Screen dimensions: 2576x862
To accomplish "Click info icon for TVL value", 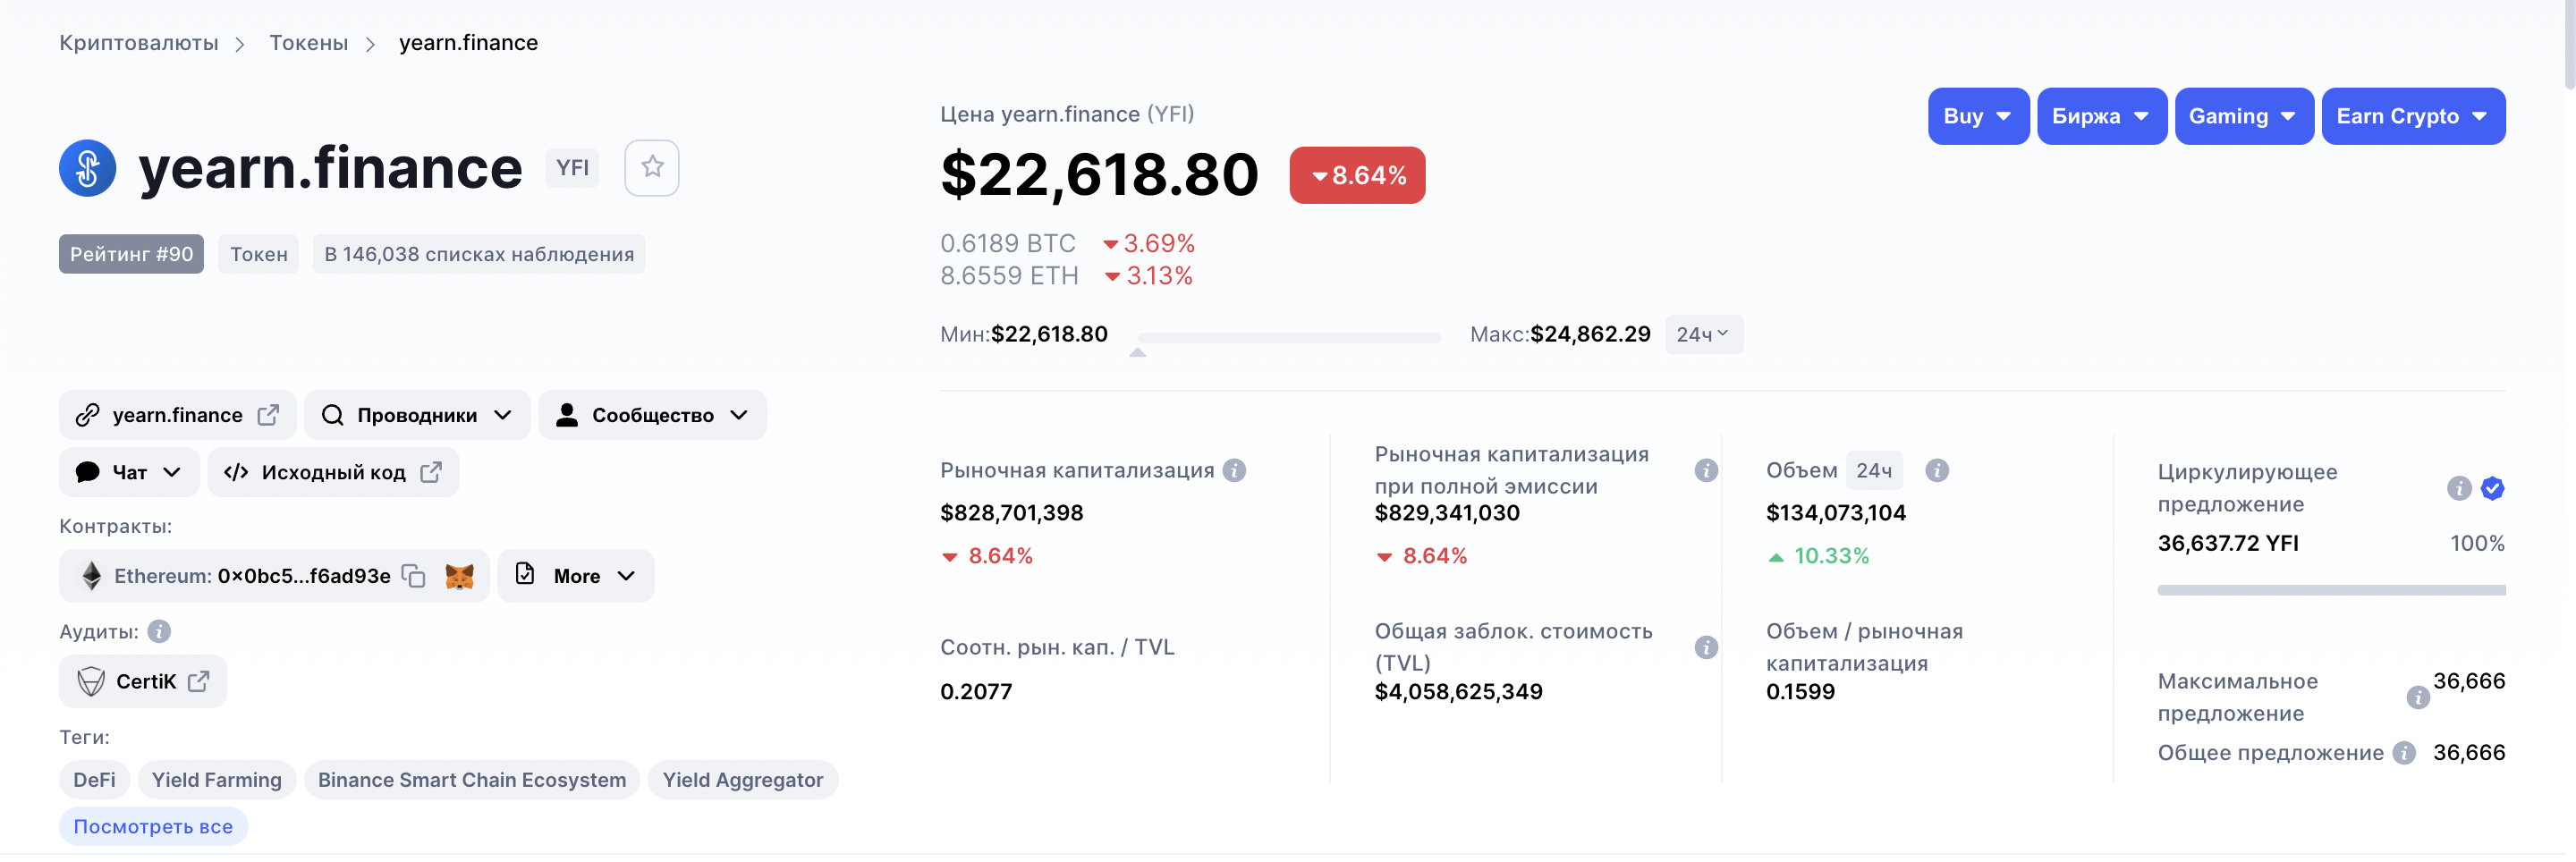I will pos(1707,647).
